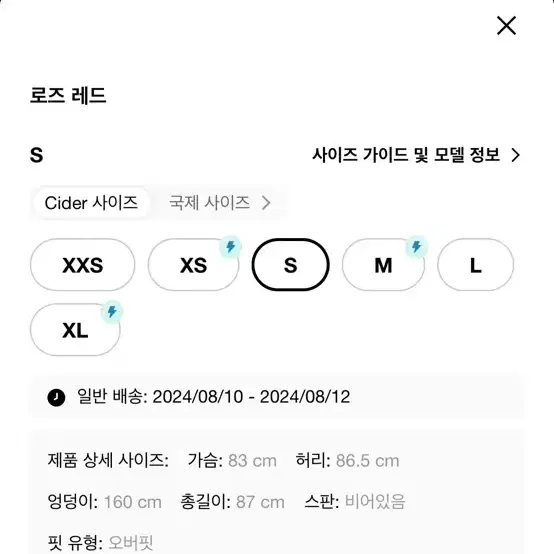The image size is (554, 554).
Task: Click the clock icon beside 일반 배송
Action: [x=56, y=397]
